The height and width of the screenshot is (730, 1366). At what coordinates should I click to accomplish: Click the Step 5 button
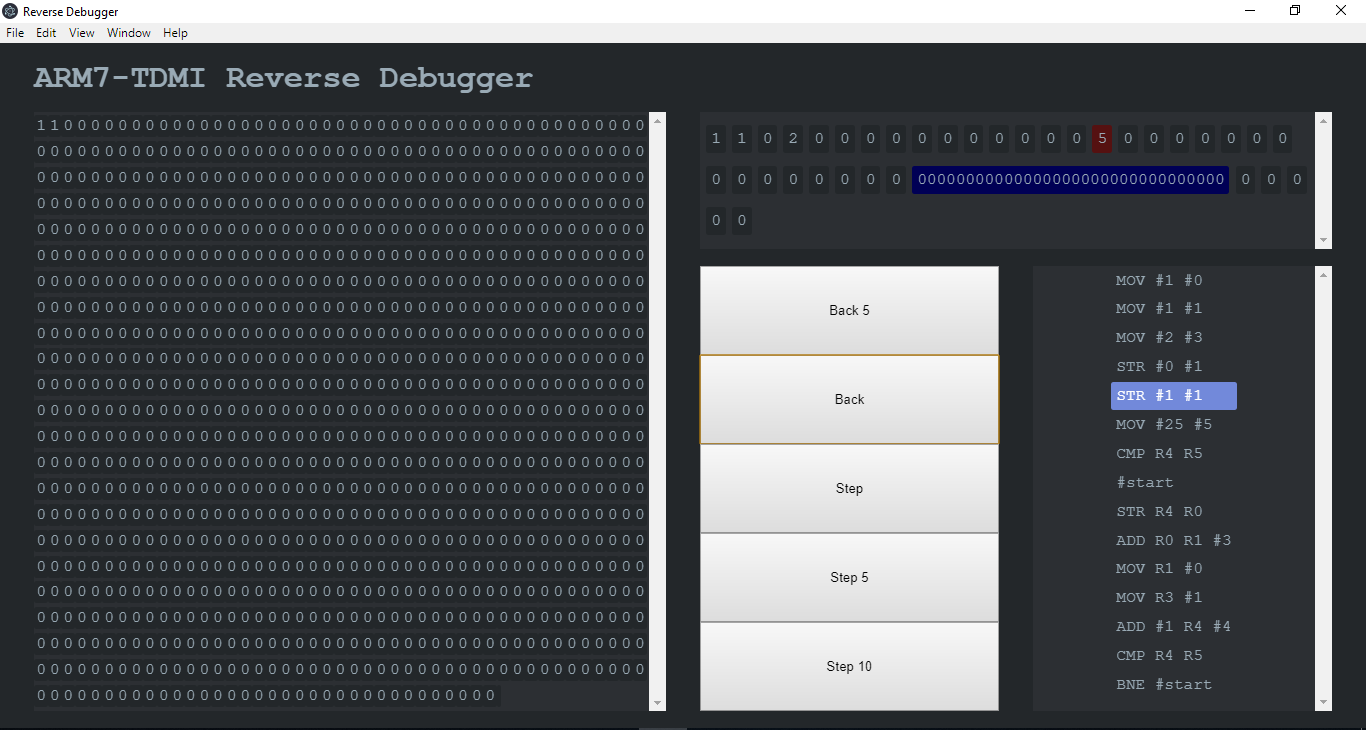point(849,577)
